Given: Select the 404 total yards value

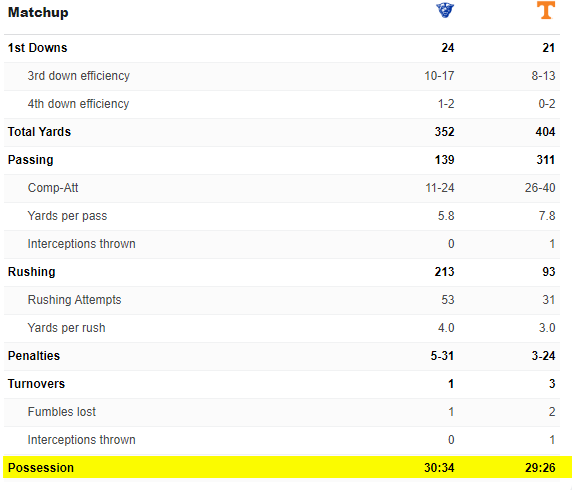Looking at the screenshot, I should 545,132.
